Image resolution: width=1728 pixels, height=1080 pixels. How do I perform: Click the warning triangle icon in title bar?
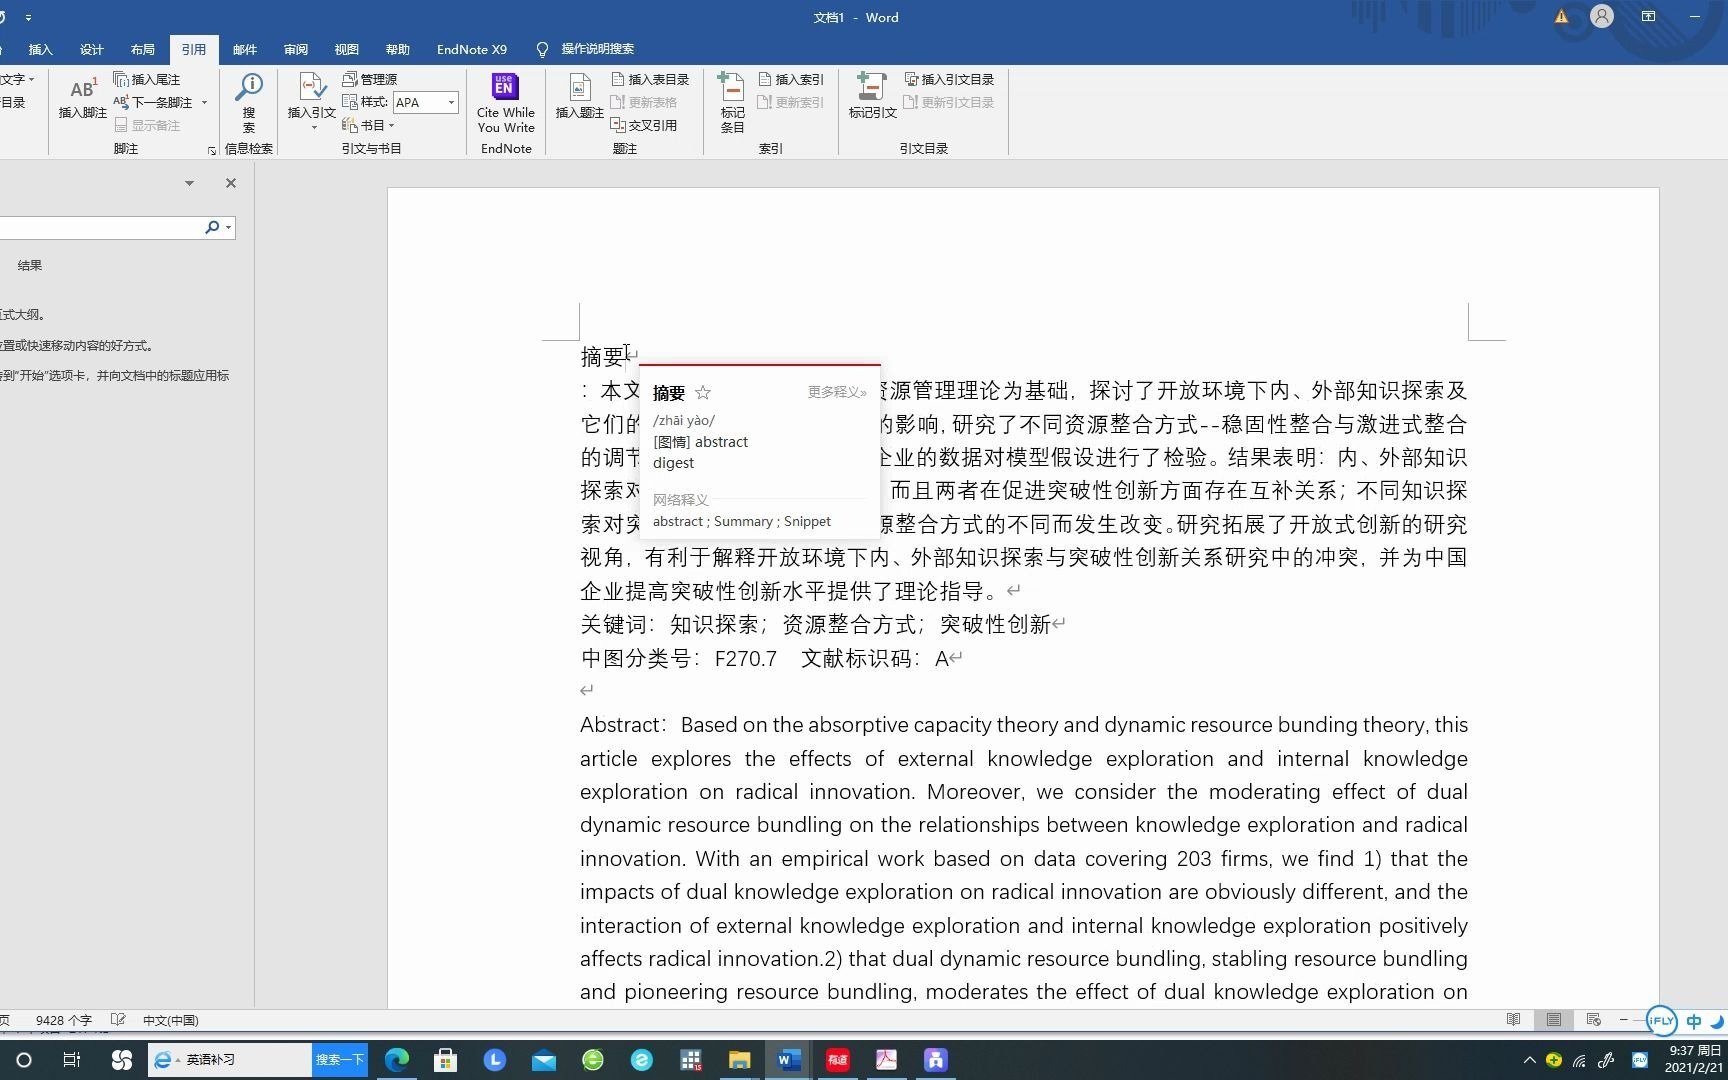tap(1561, 17)
